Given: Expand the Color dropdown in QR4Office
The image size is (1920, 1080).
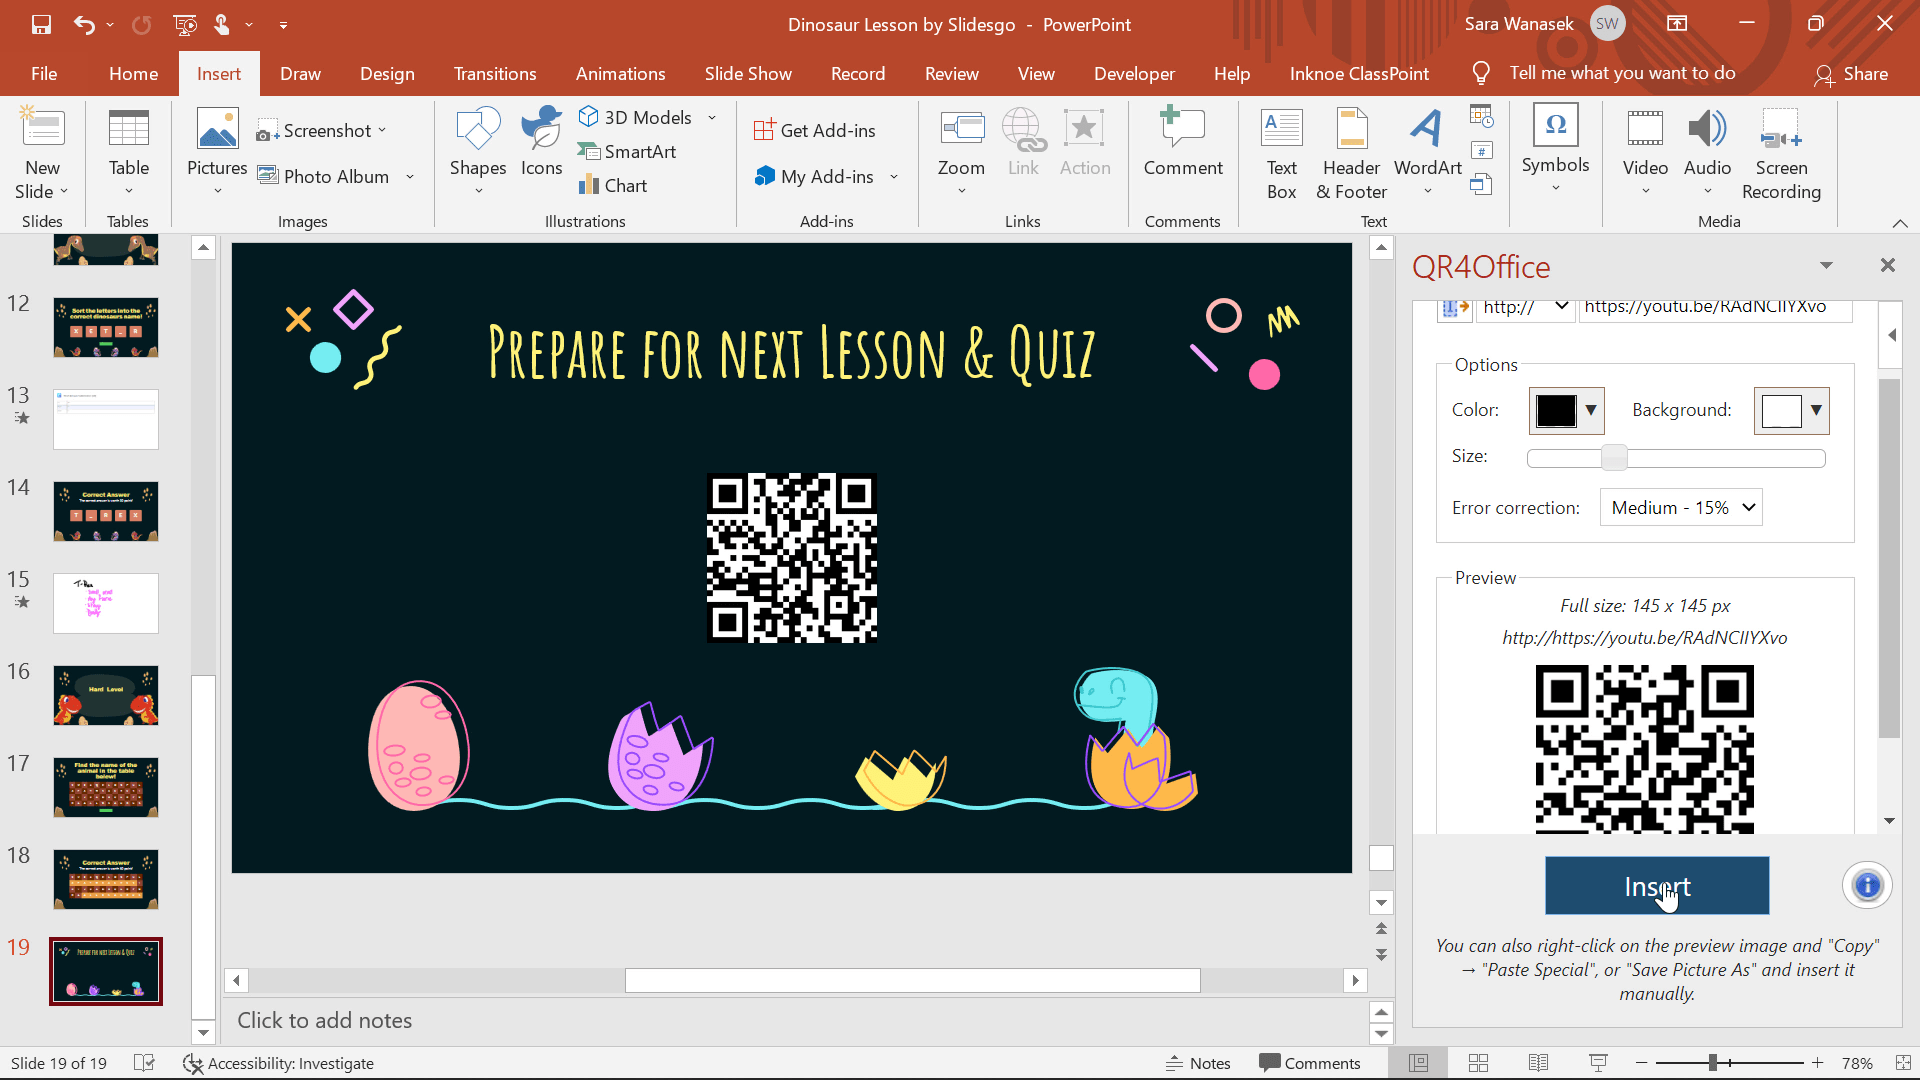Looking at the screenshot, I should [1592, 409].
